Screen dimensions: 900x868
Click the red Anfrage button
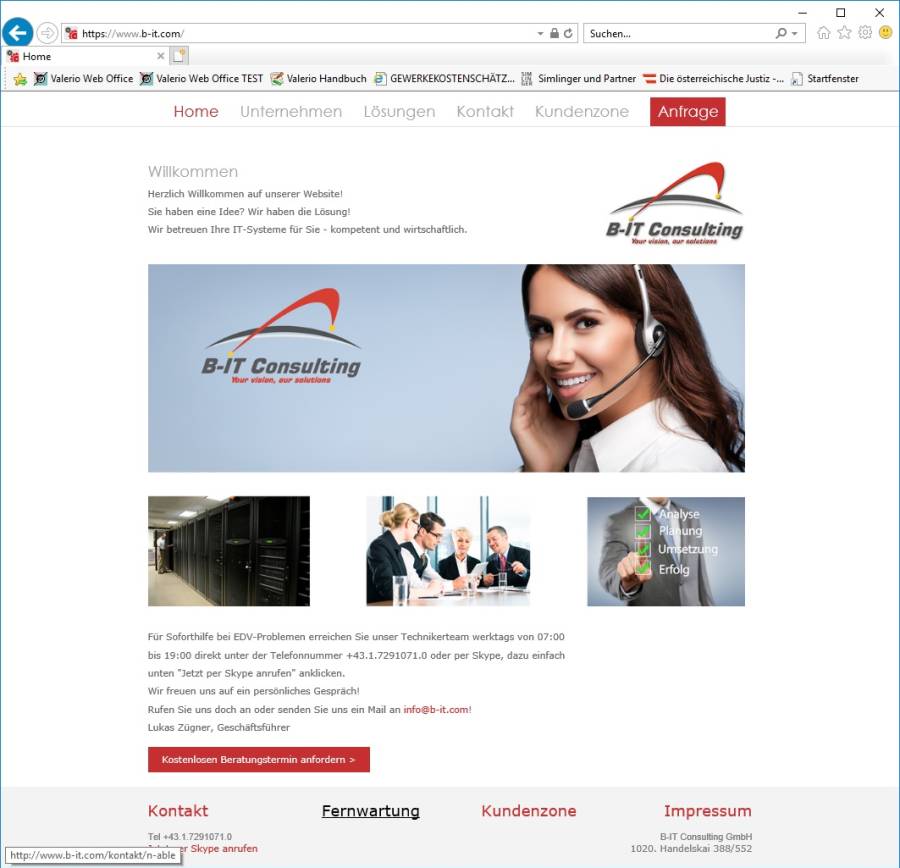click(687, 112)
